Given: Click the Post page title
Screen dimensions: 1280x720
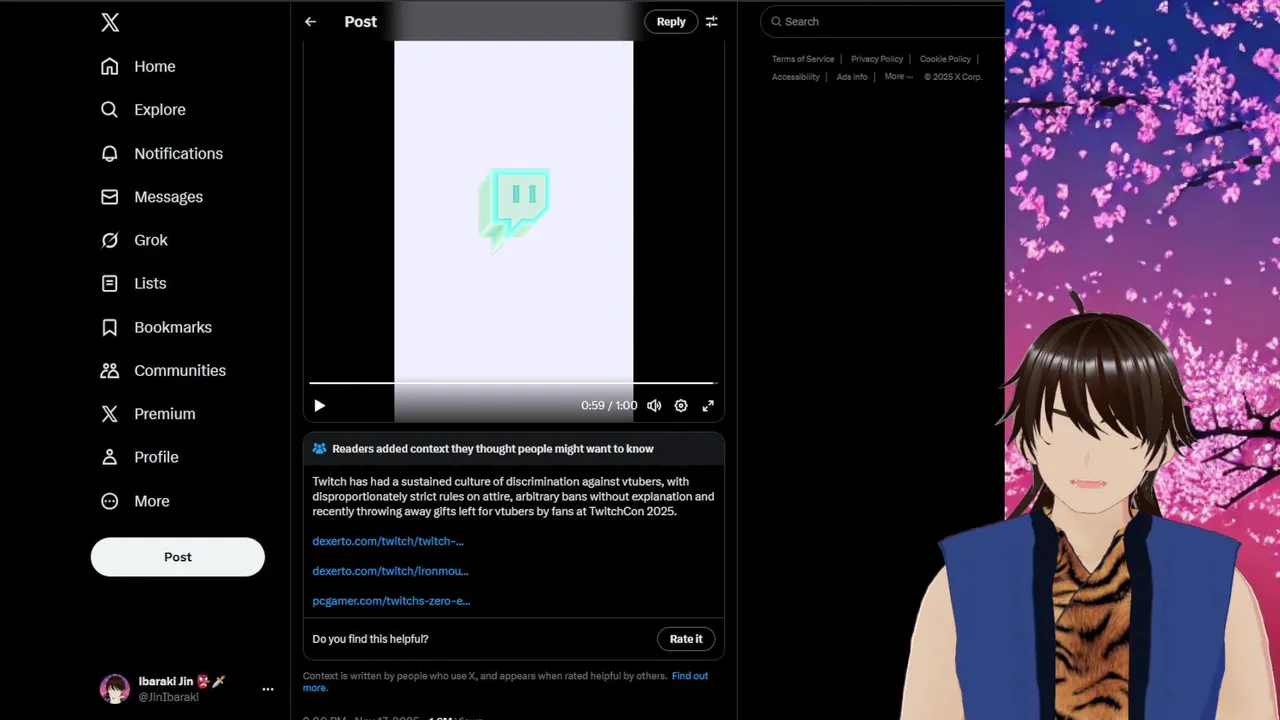Looking at the screenshot, I should pyautogui.click(x=361, y=22).
